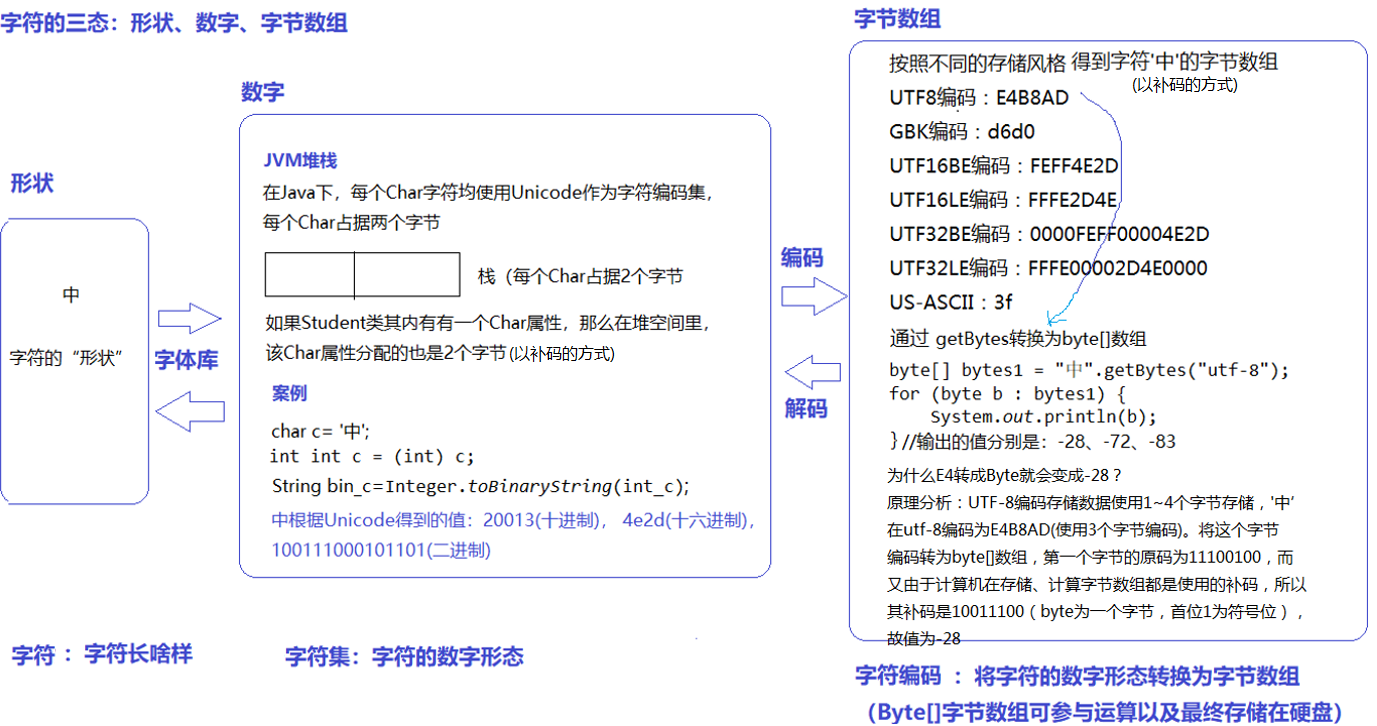The width and height of the screenshot is (1377, 726).
Task: Click the left cell of the stack box
Action: tap(309, 275)
